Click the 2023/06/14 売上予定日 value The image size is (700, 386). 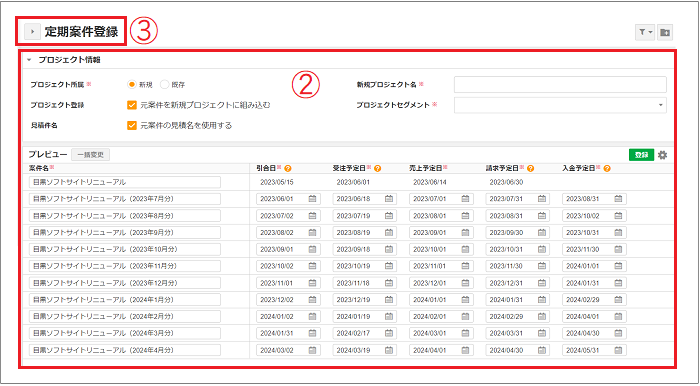429,182
